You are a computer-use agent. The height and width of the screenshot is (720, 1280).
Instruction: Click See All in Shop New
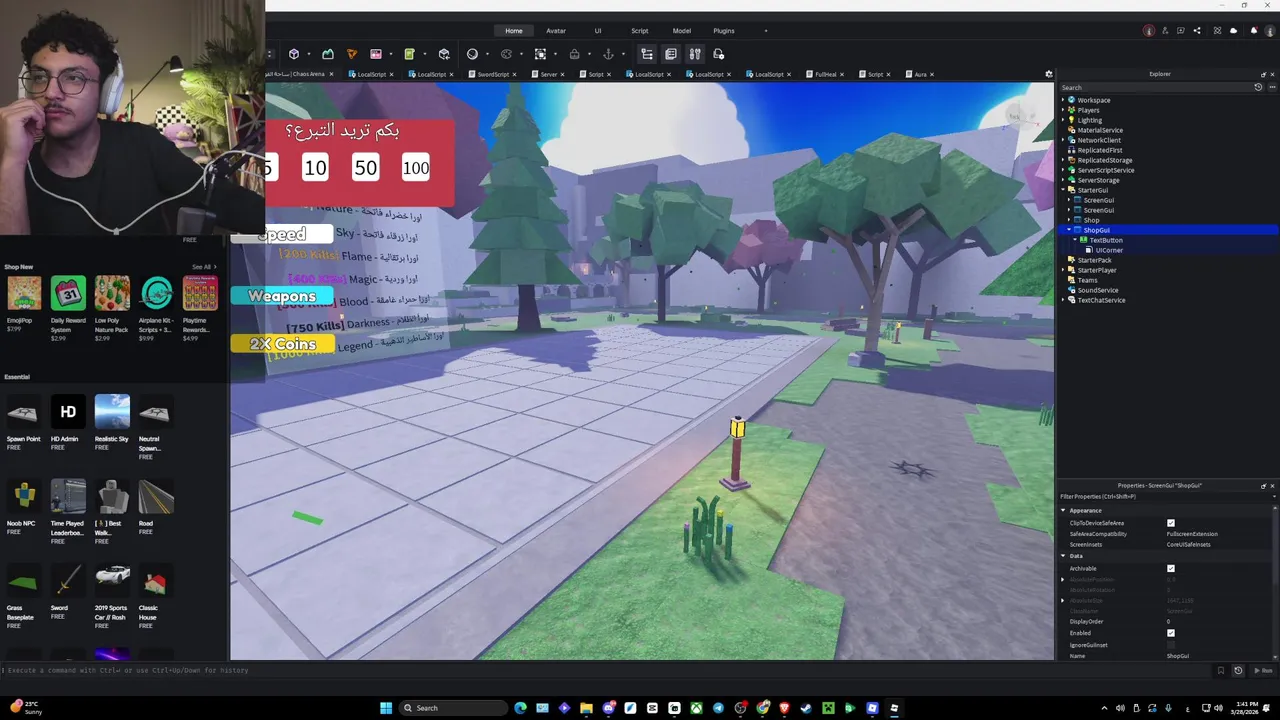204,267
